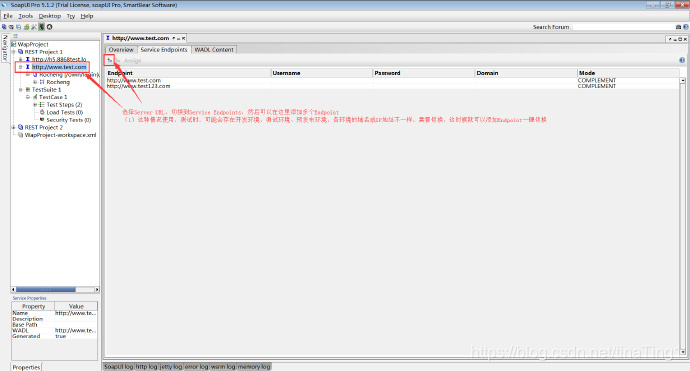Click the remove endpoint icon
Viewport: 690px width, 371px height.
coord(117,60)
